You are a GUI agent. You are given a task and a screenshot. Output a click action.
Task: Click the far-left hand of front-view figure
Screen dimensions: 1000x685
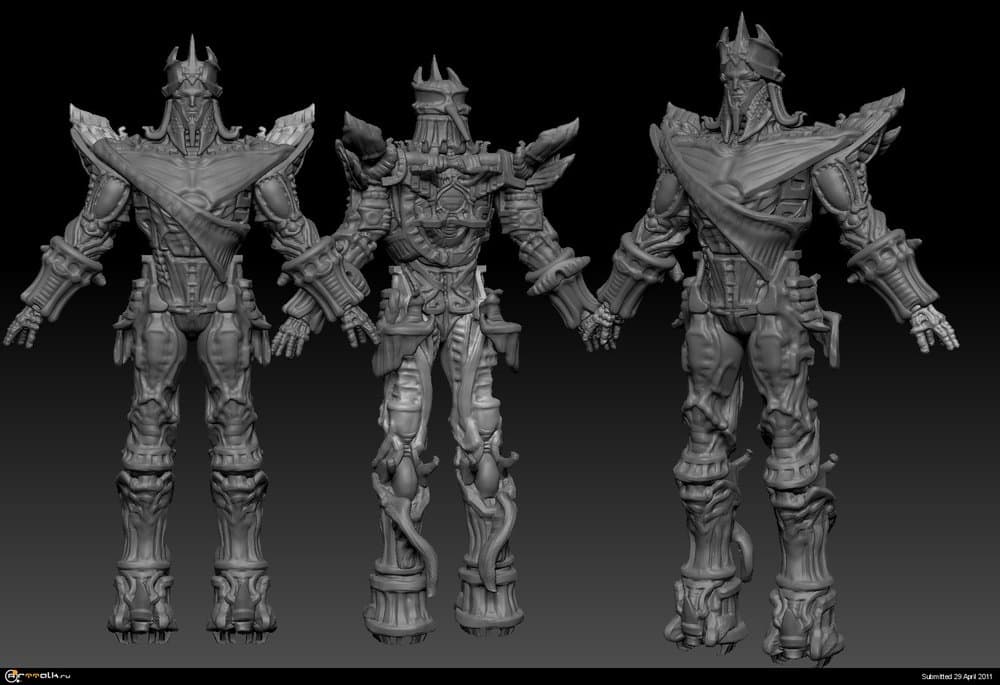(22, 325)
